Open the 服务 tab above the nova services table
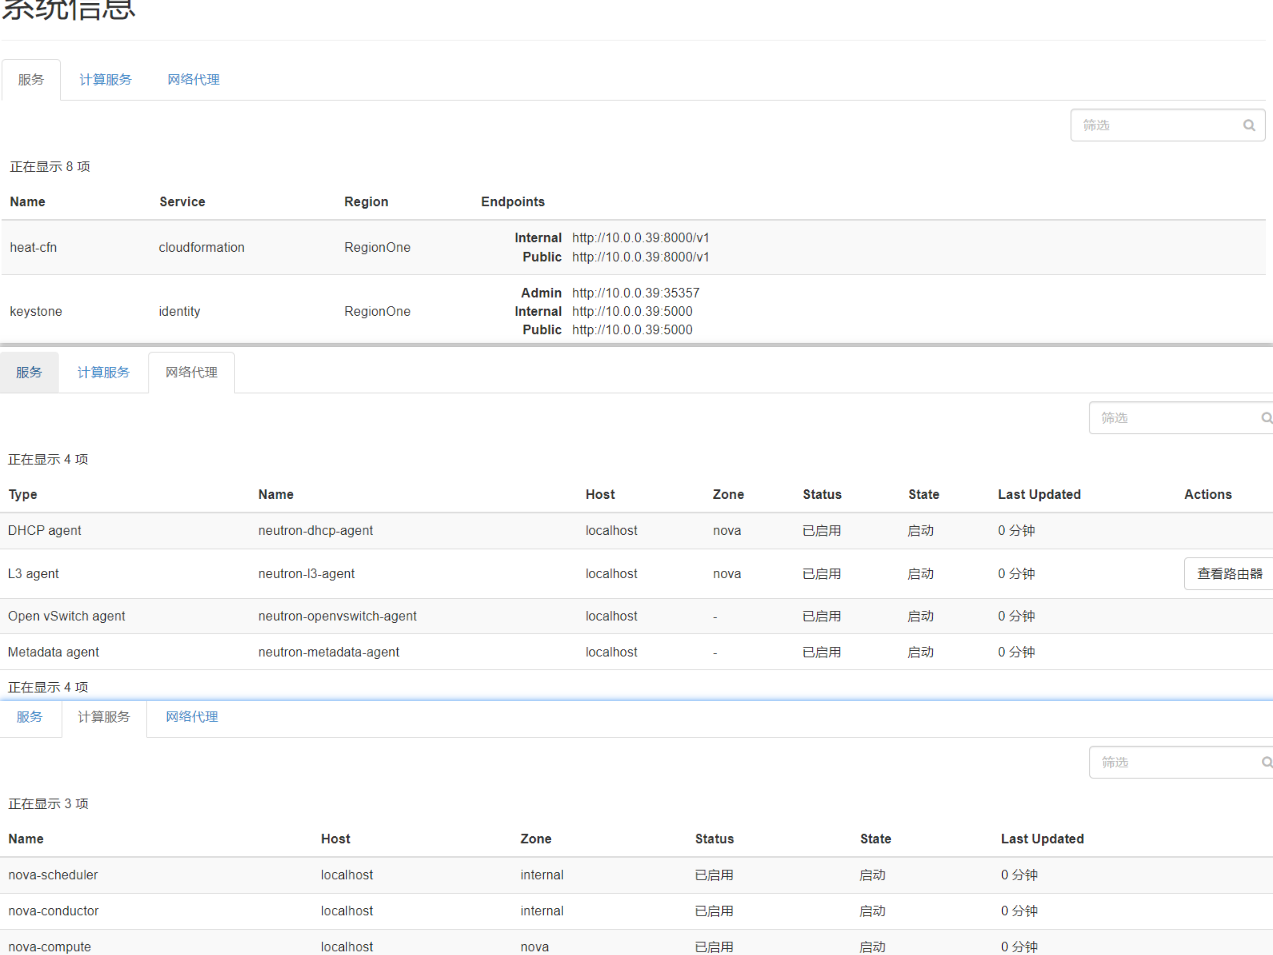Screen dimensions: 1273x955 pyautogui.click(x=29, y=717)
